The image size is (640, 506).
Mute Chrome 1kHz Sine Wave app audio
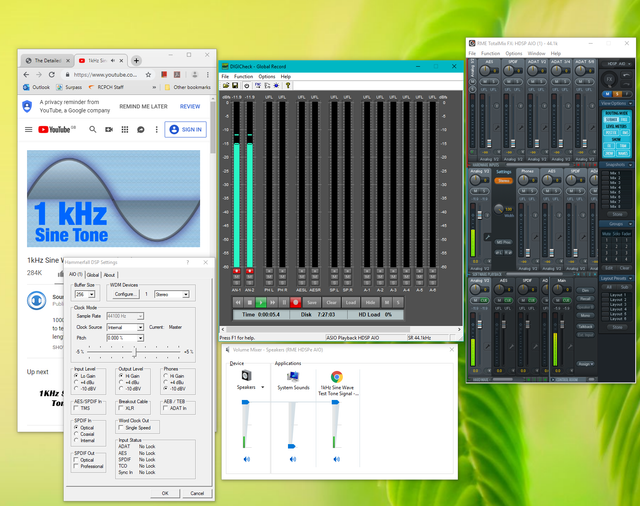point(336,459)
